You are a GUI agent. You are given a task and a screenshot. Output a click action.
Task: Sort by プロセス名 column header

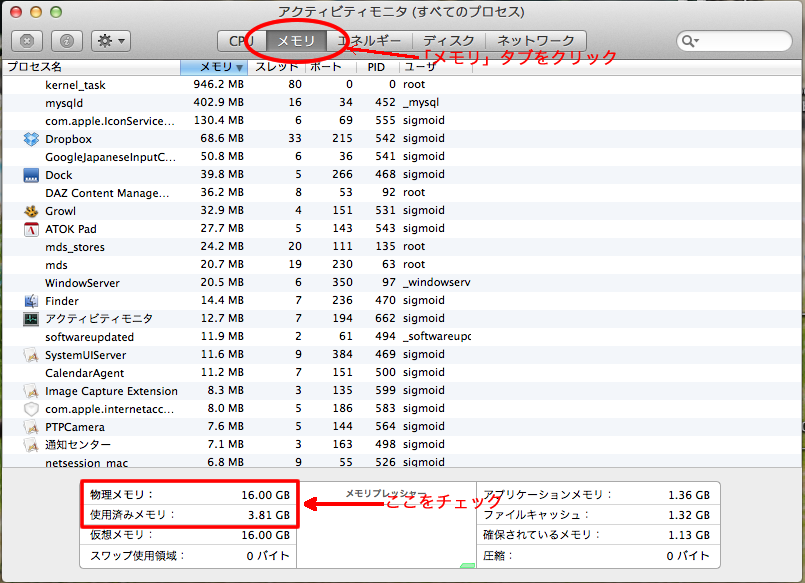coord(91,67)
